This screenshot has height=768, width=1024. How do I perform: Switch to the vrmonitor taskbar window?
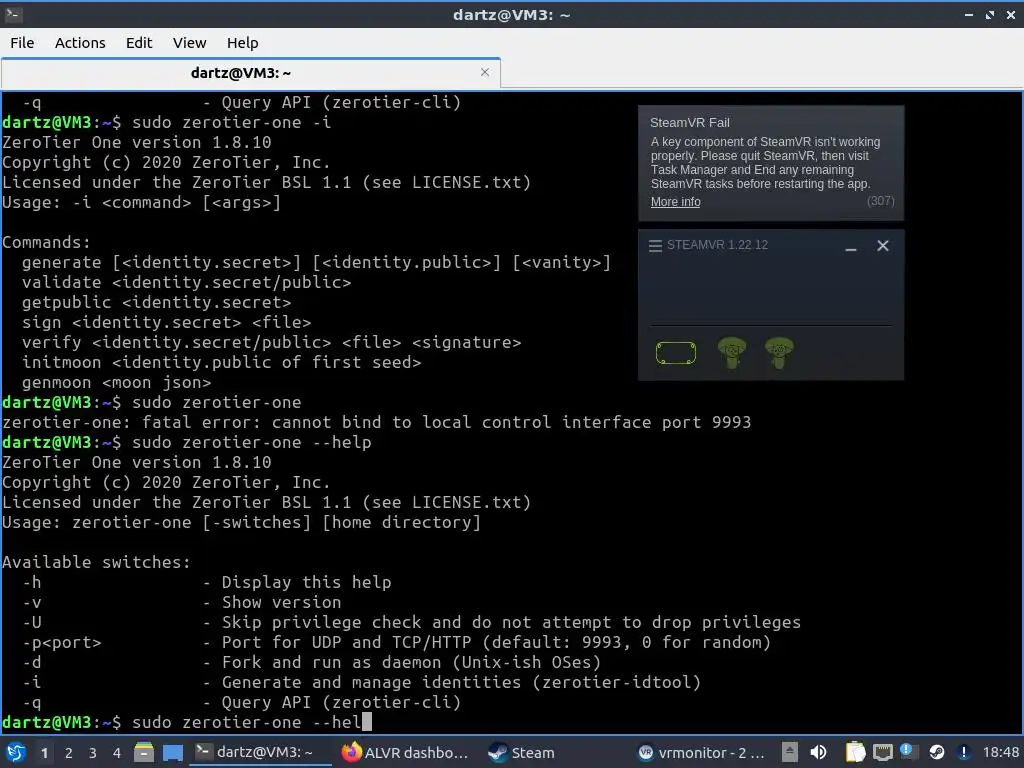pos(701,752)
